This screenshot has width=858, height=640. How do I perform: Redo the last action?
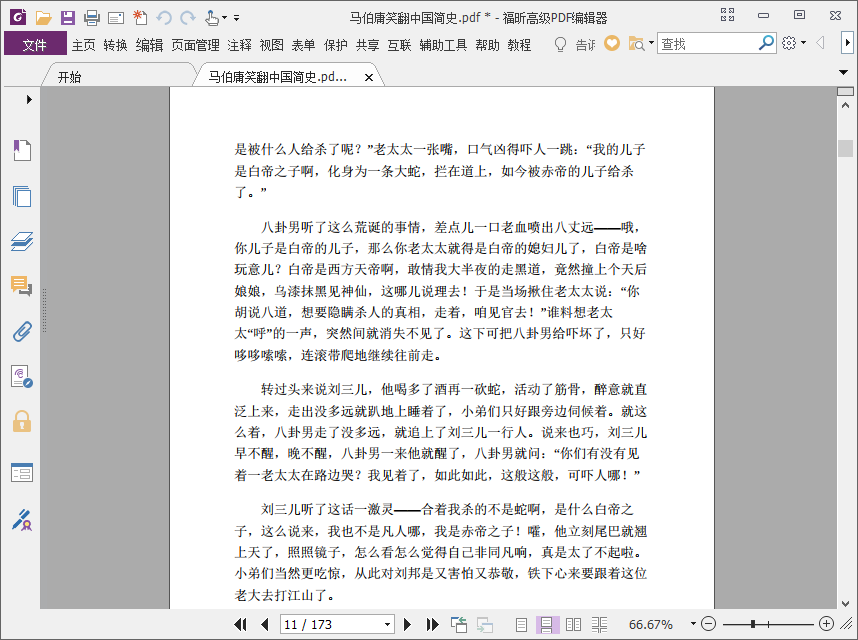coord(188,18)
